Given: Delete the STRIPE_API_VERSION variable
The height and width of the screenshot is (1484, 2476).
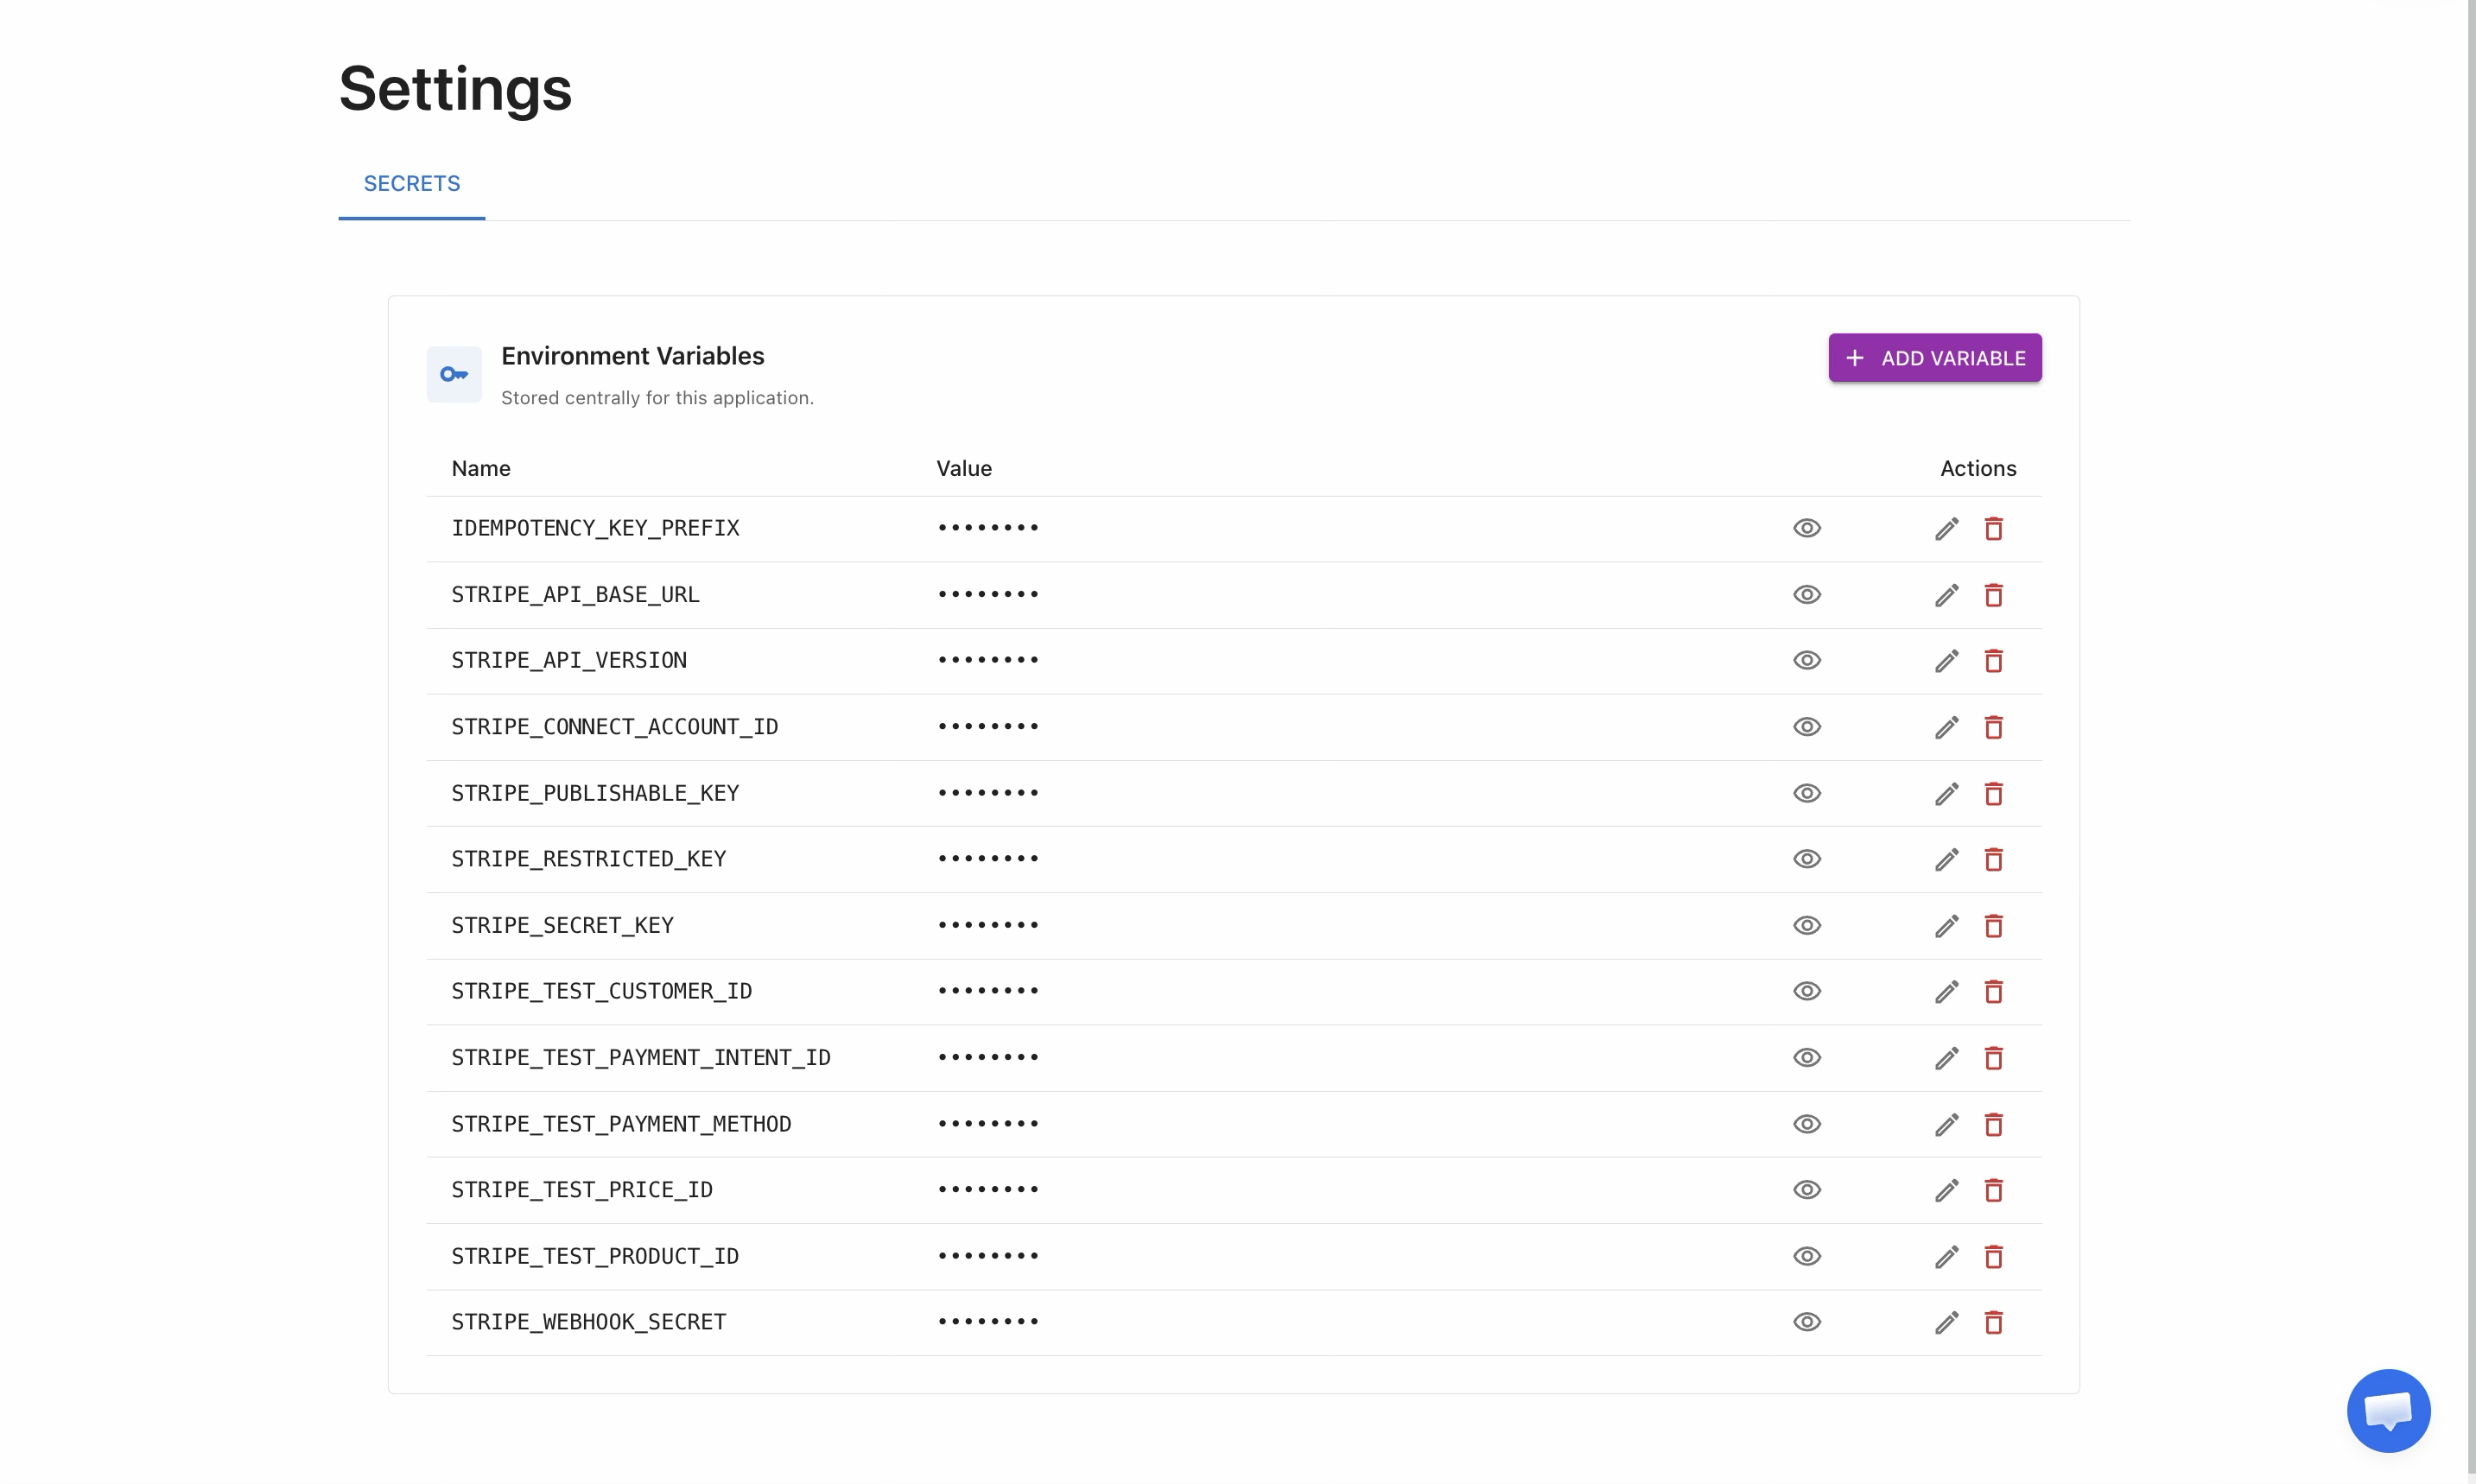Looking at the screenshot, I should coord(1993,661).
